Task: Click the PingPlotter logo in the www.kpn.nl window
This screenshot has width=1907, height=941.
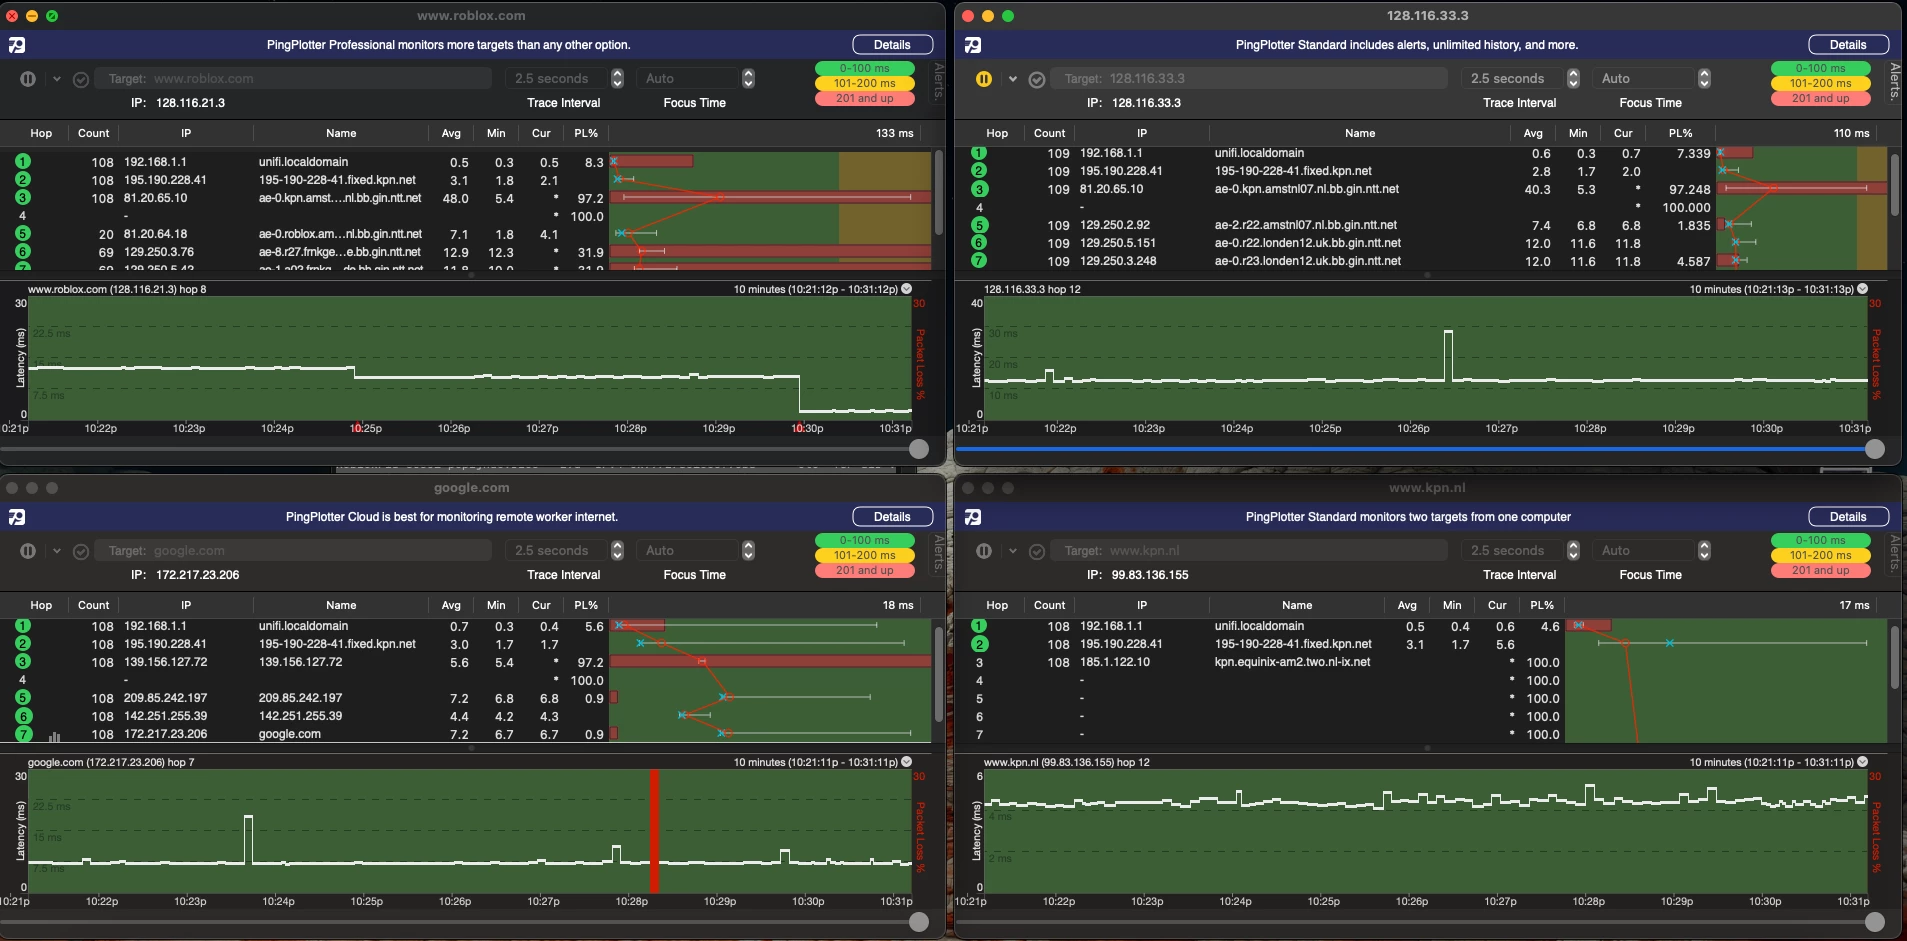Action: point(973,517)
